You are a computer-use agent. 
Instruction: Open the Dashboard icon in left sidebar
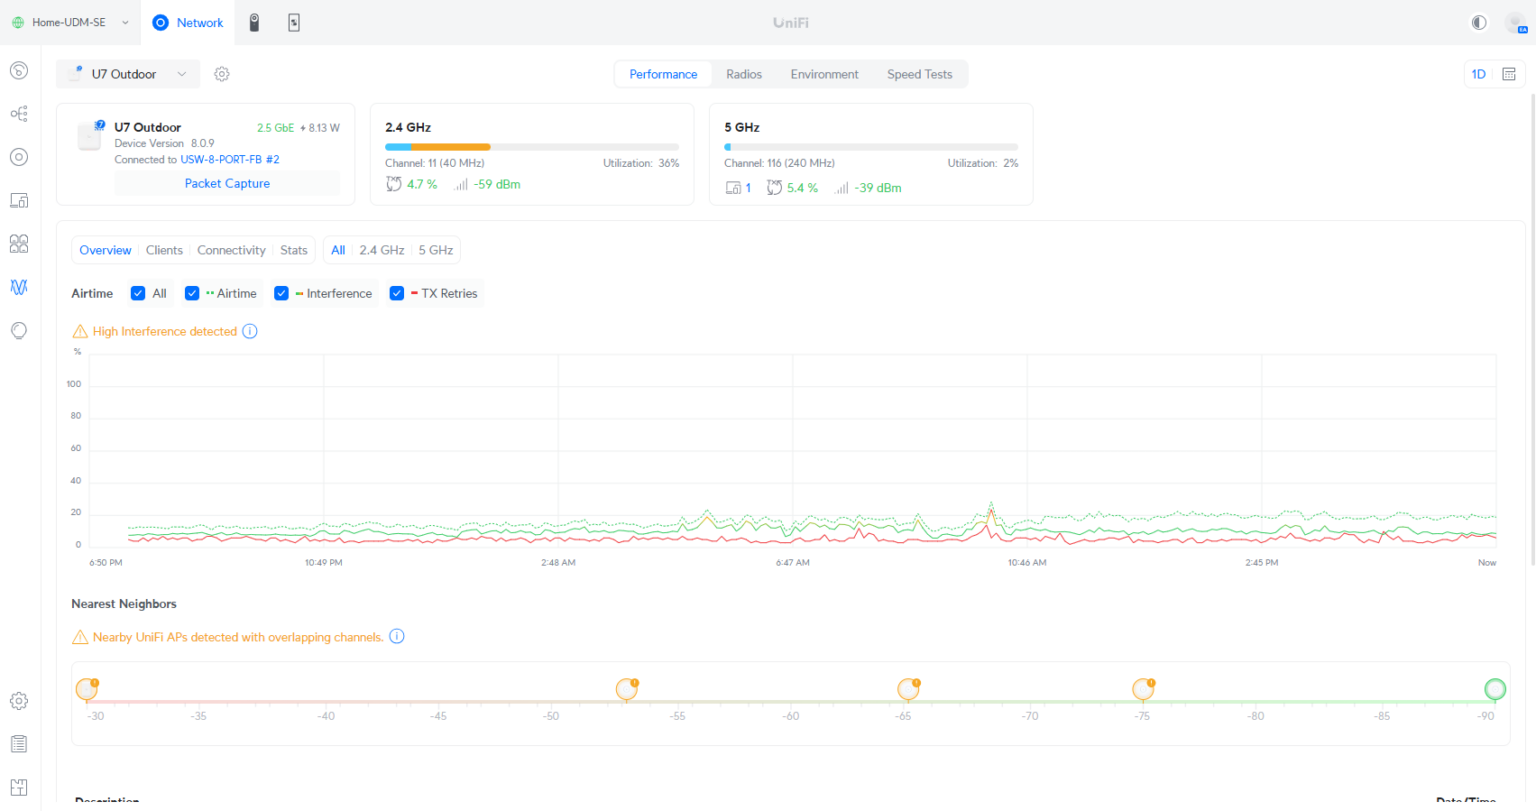[18, 70]
